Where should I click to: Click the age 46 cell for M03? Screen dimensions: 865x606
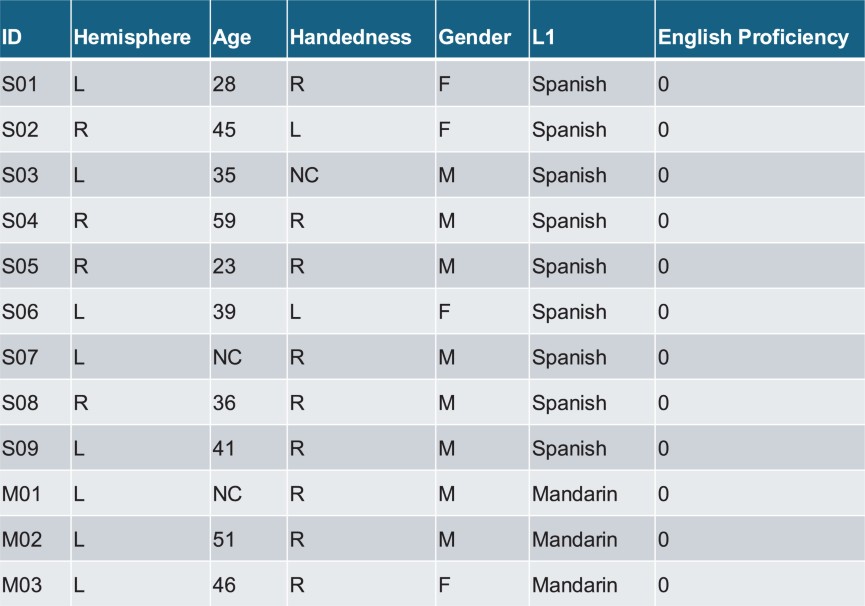click(225, 585)
